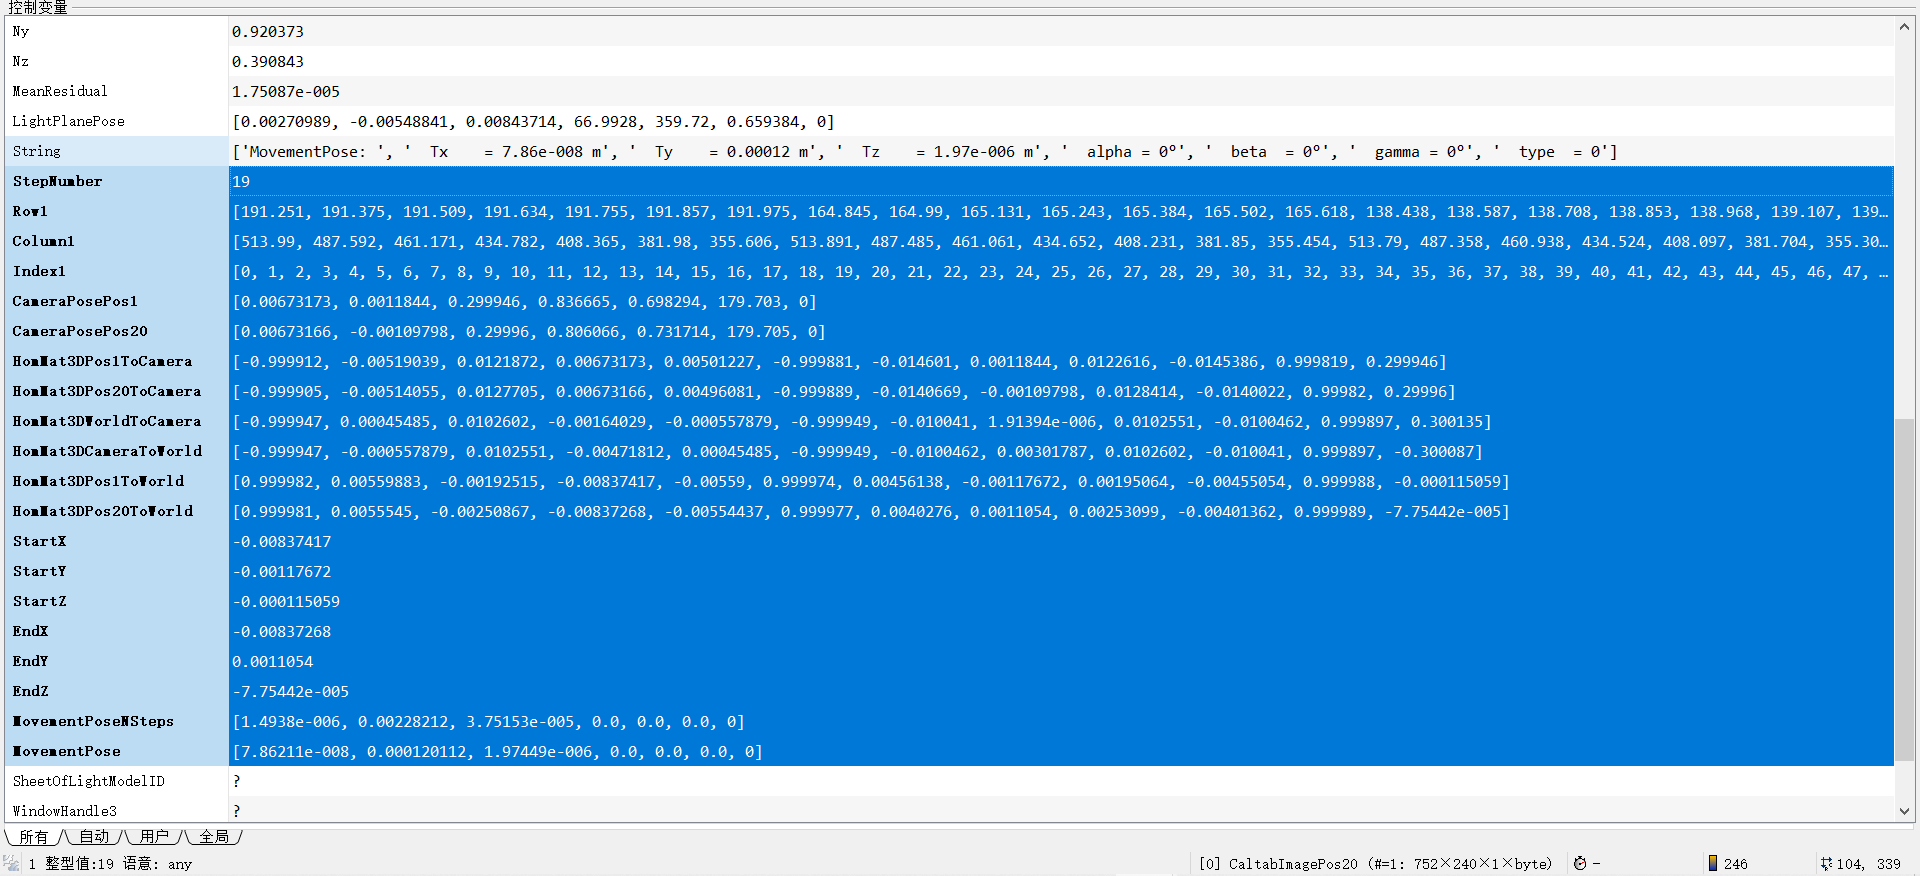Click the timer icon in the status bar
Viewport: 1920px width, 876px height.
[1580, 863]
